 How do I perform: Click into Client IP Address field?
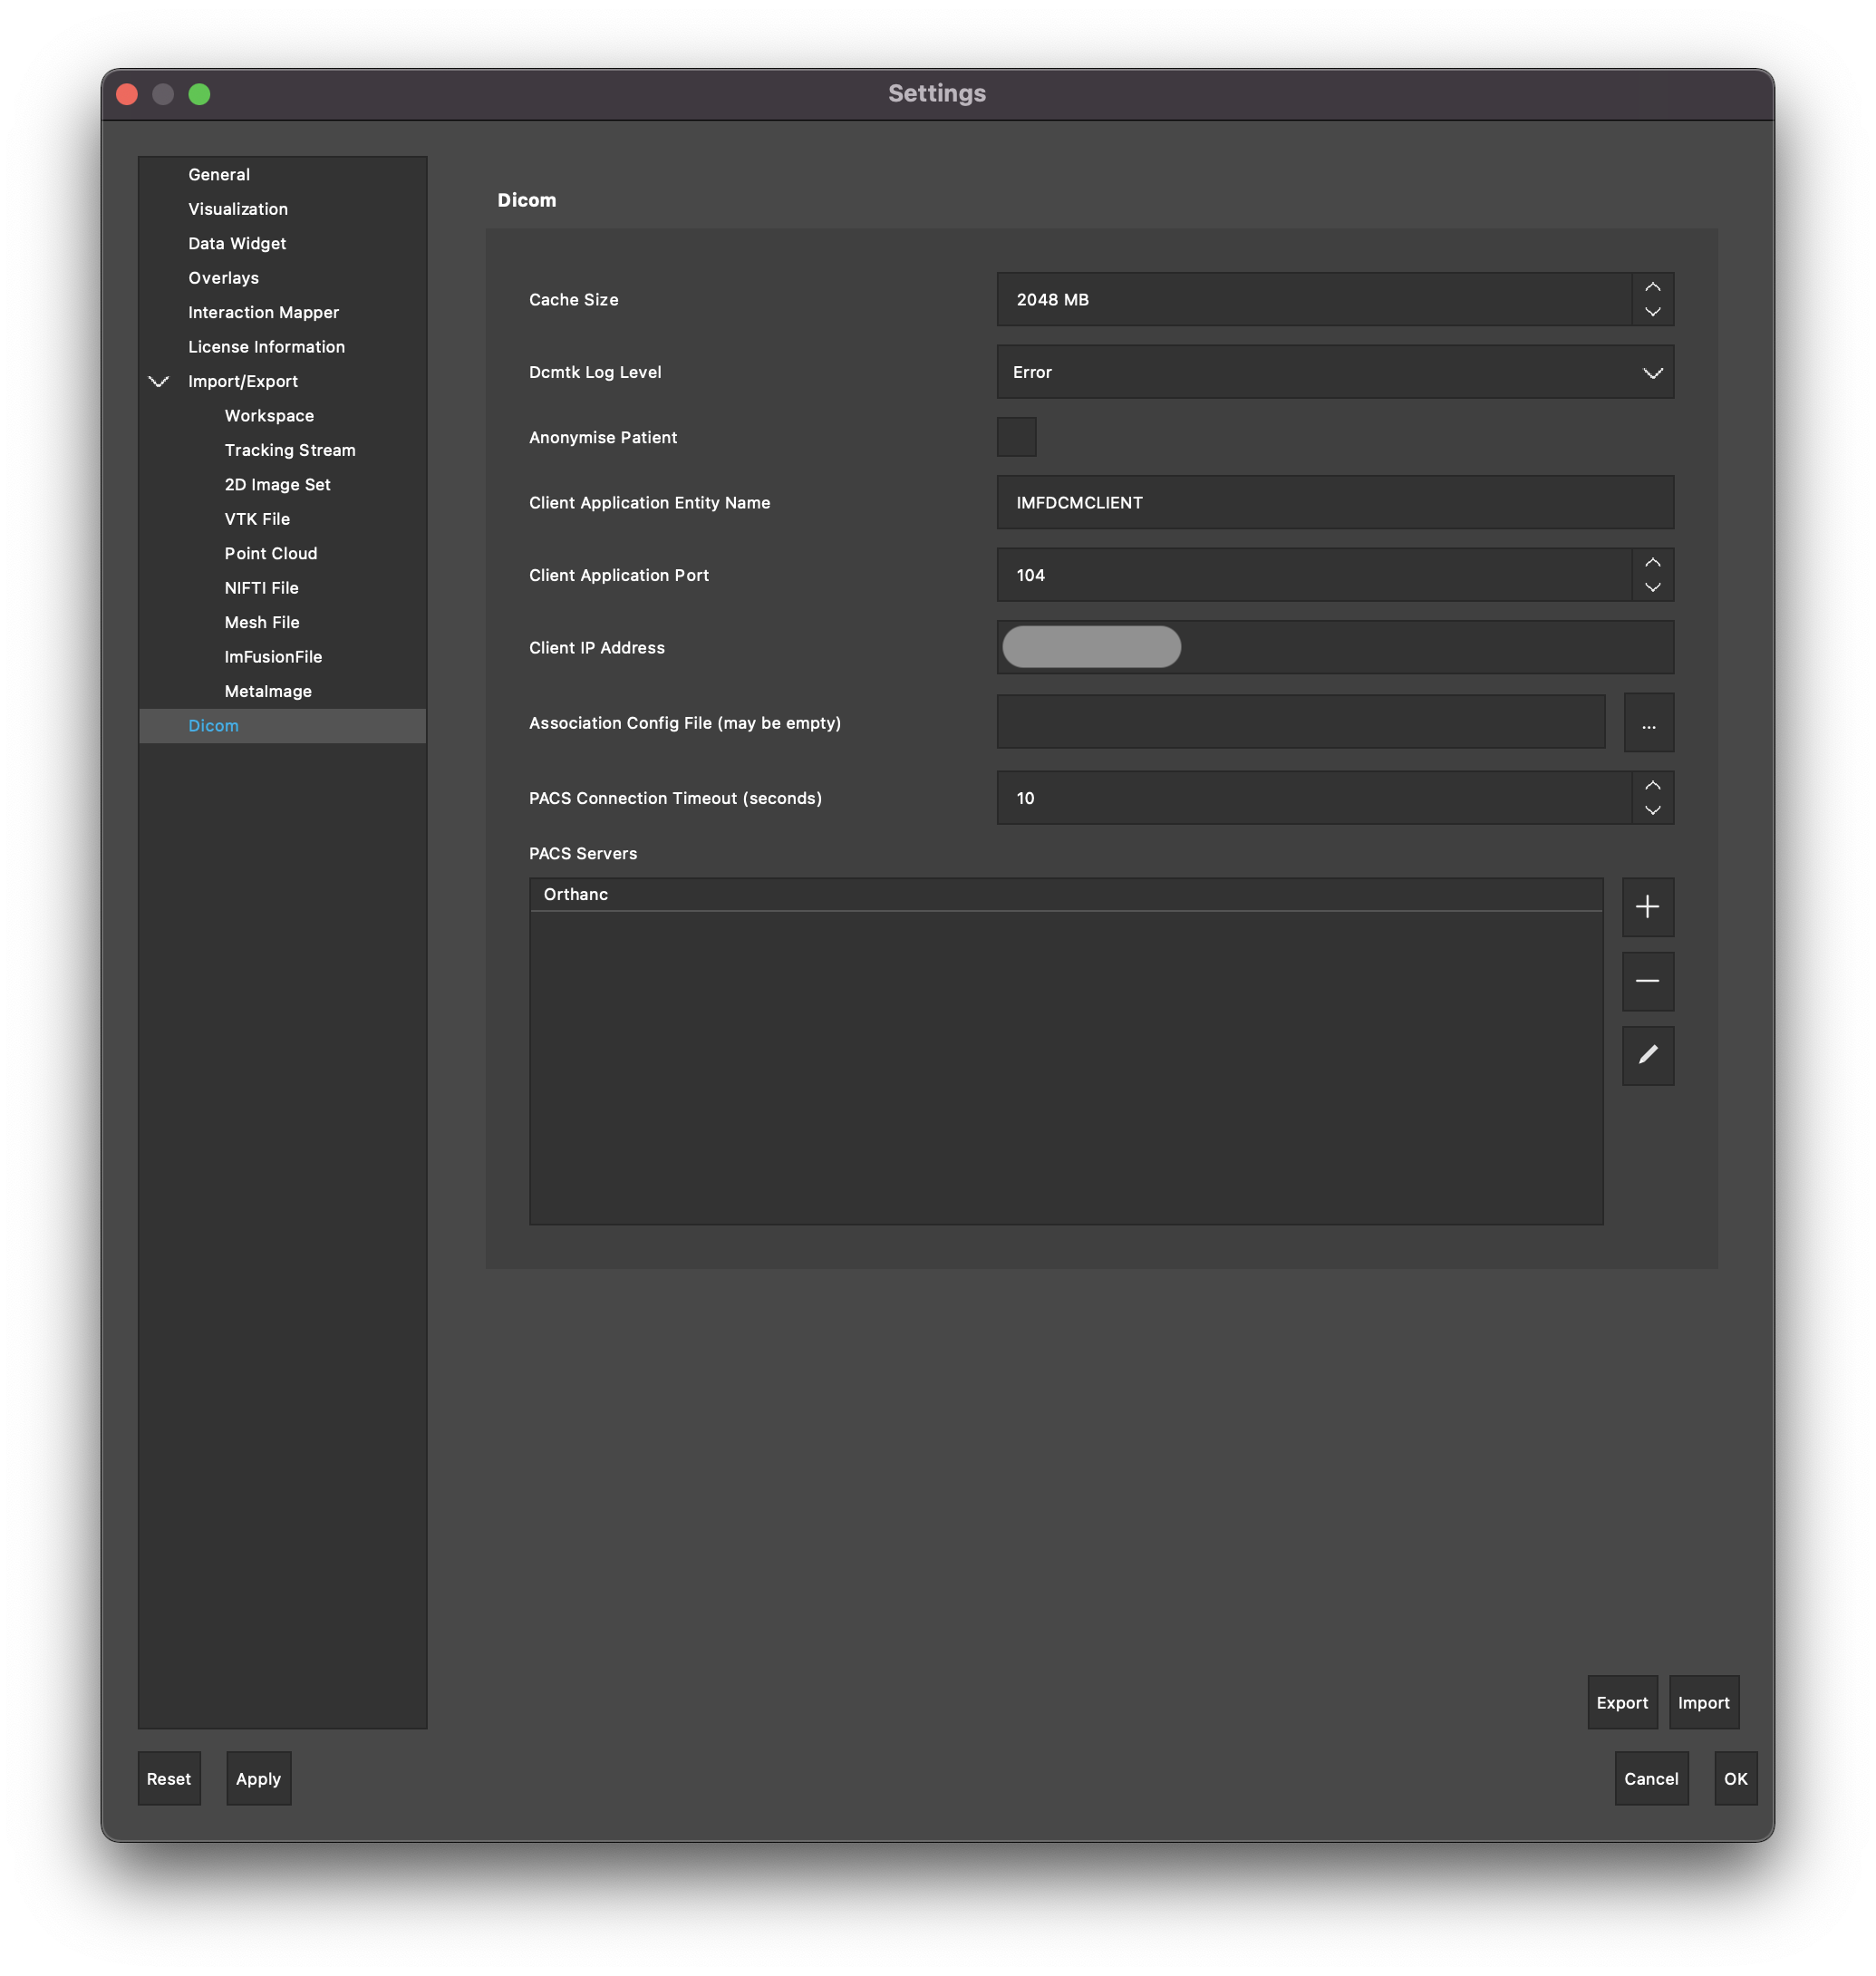pos(1335,647)
